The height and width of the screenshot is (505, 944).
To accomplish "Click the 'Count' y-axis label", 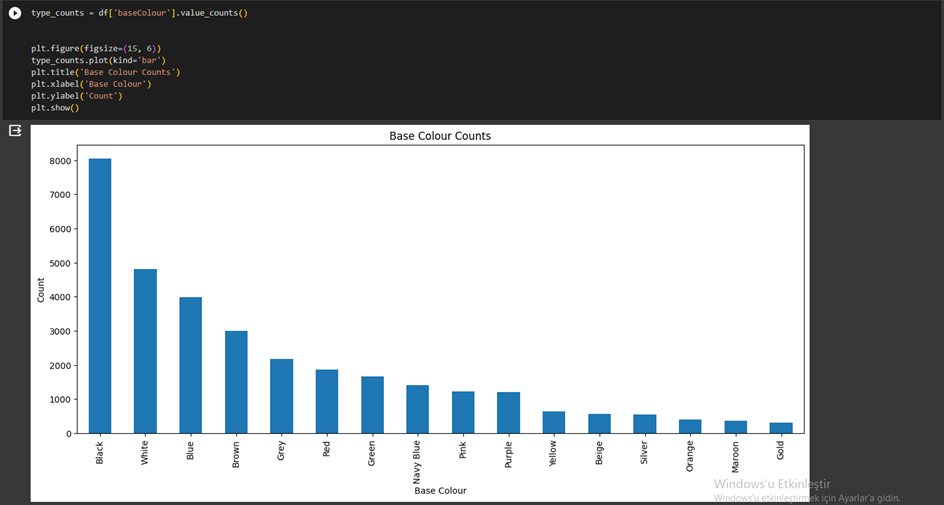I will pyautogui.click(x=42, y=290).
